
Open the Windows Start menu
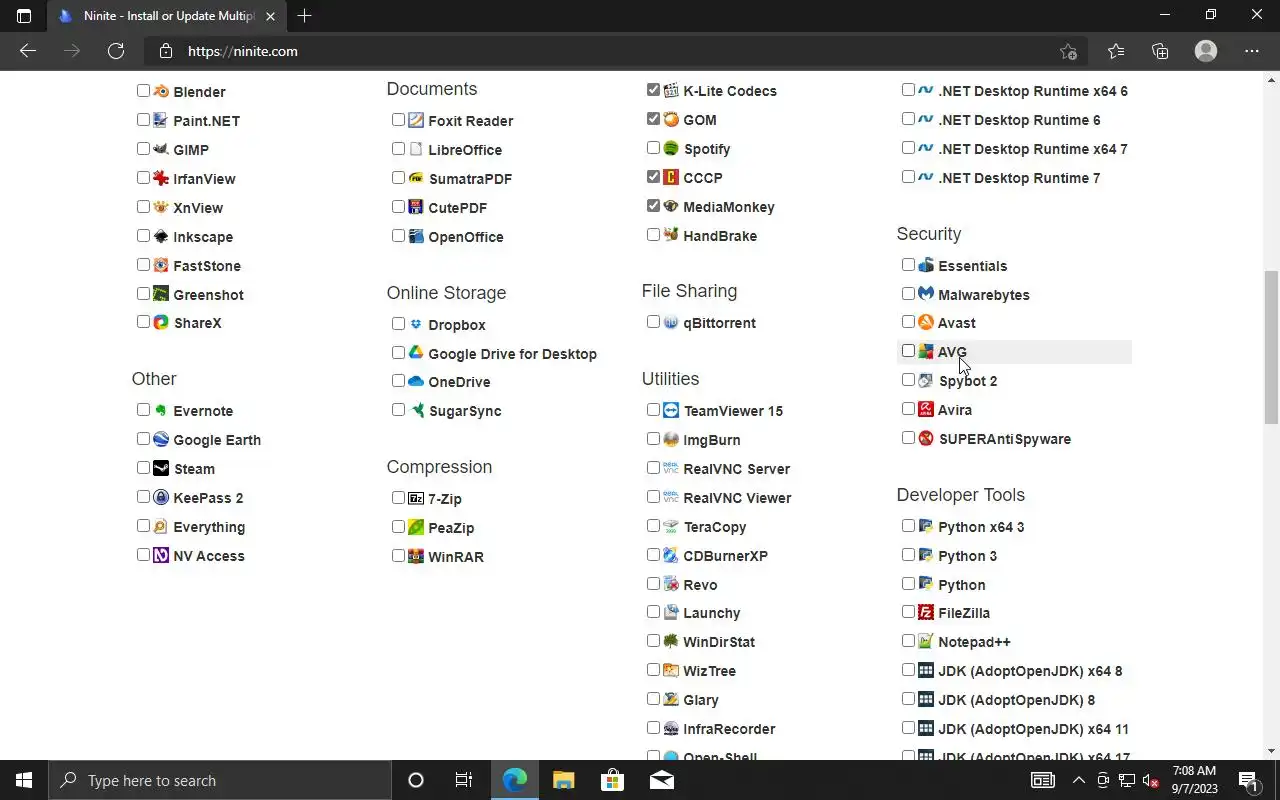coord(24,780)
